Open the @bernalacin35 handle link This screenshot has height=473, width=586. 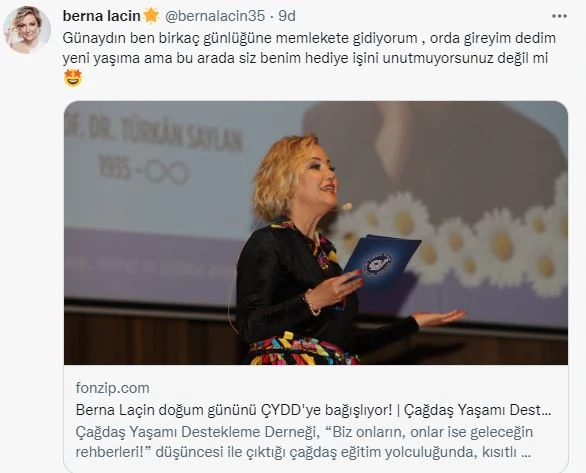click(x=215, y=16)
